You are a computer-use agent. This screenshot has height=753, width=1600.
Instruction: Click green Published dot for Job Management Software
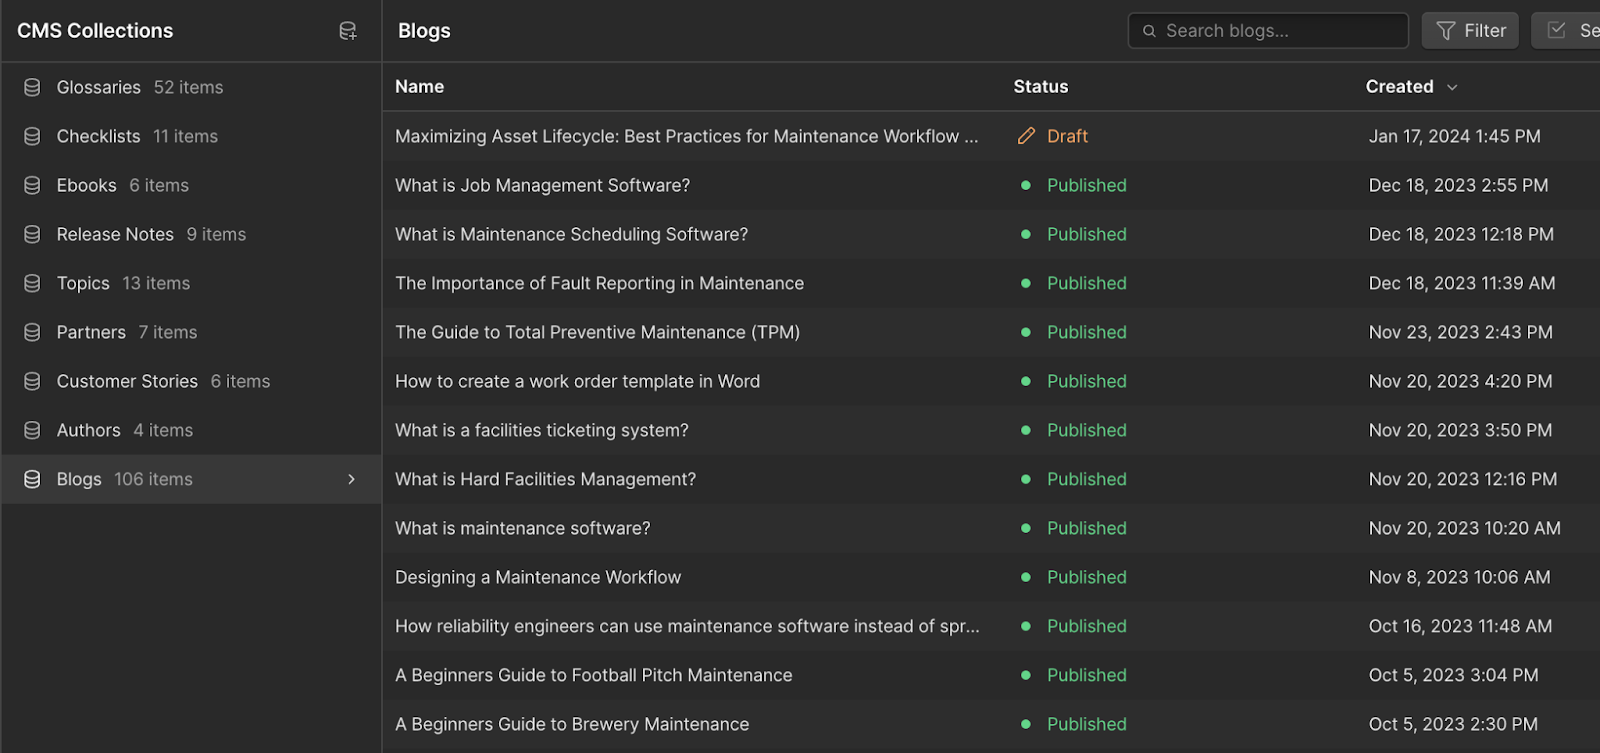(x=1026, y=185)
